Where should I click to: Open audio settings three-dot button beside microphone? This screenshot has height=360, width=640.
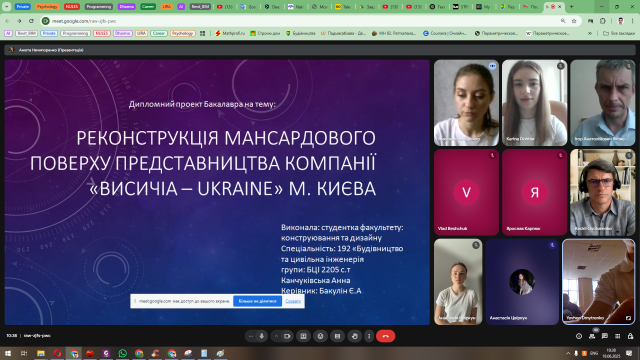tap(251, 336)
